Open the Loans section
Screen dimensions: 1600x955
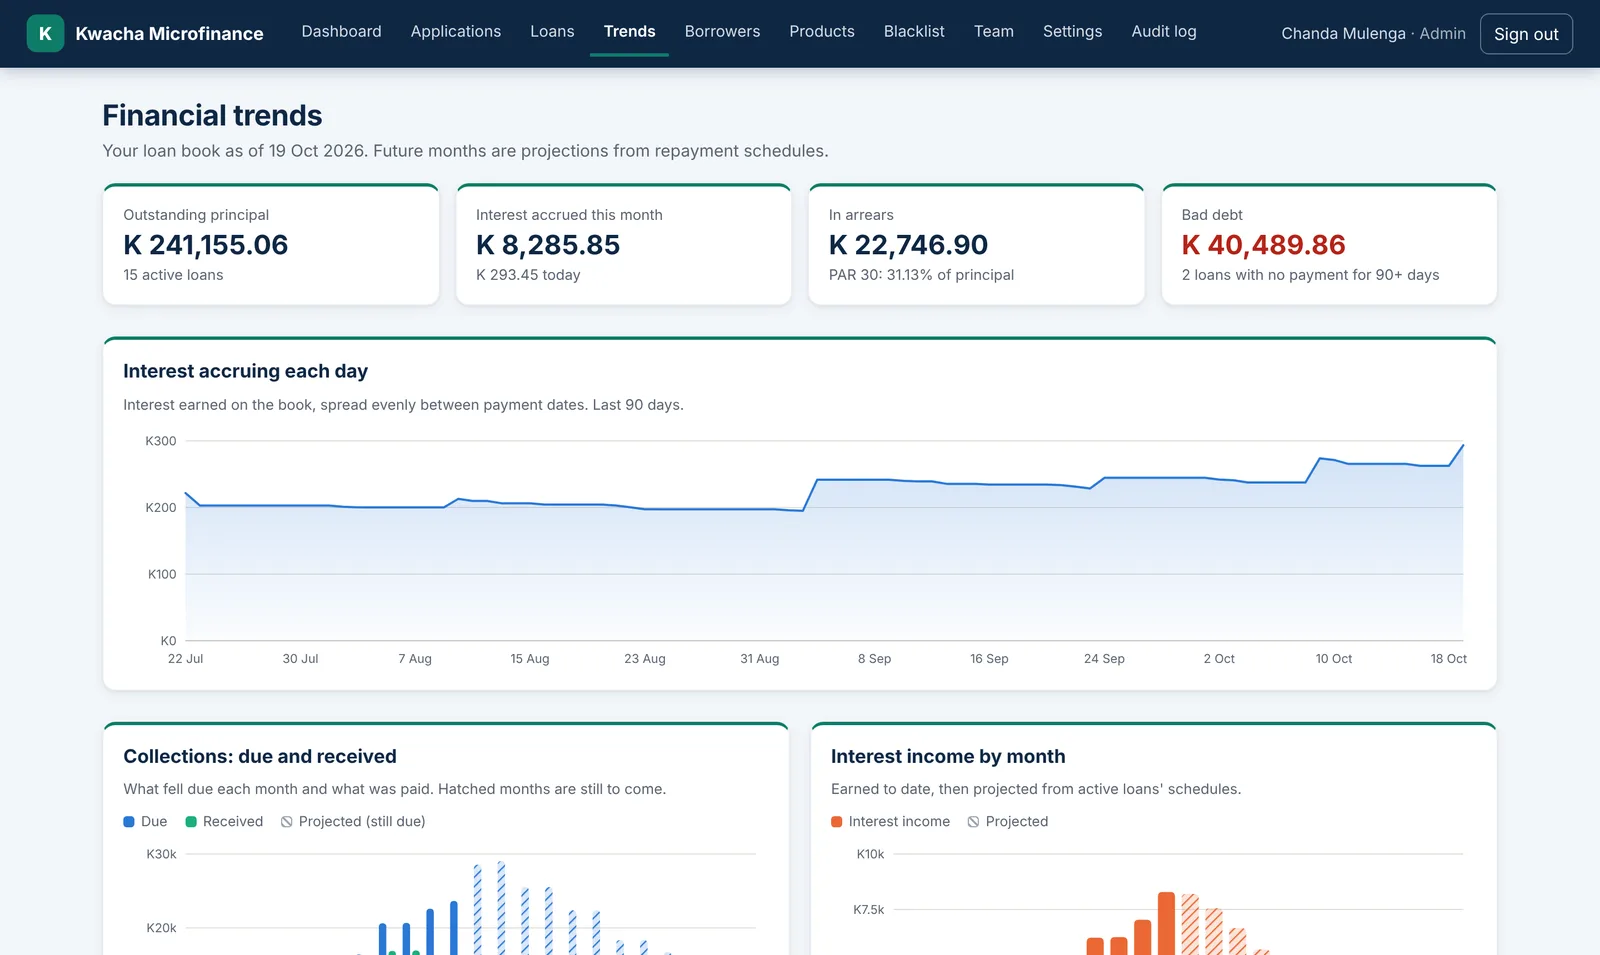(x=552, y=31)
